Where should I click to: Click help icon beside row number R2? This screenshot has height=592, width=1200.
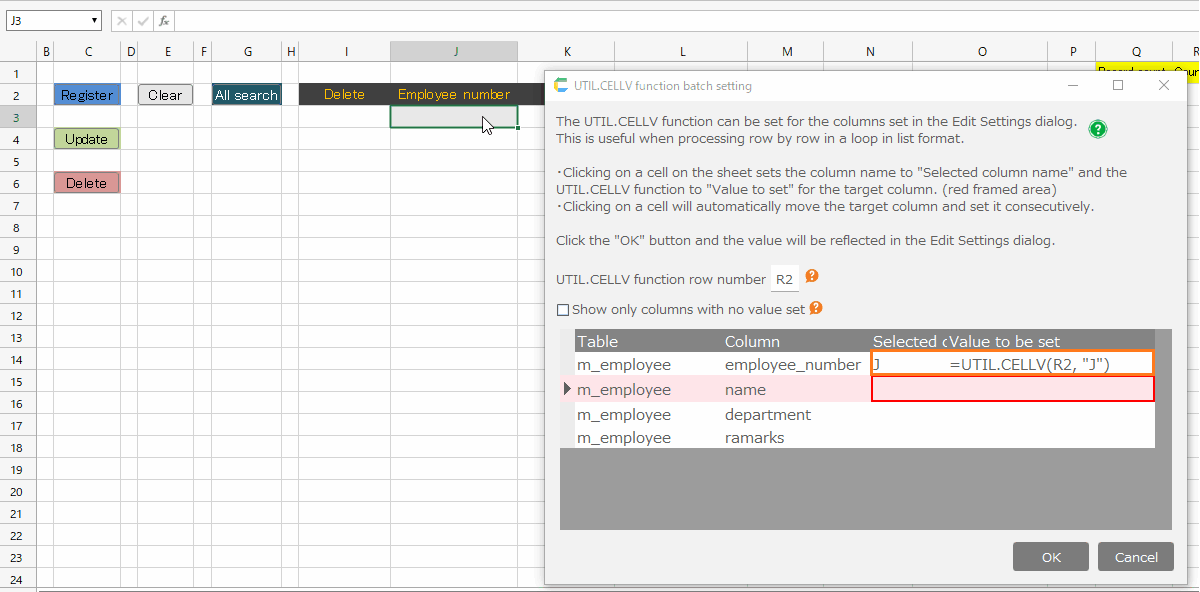[812, 276]
